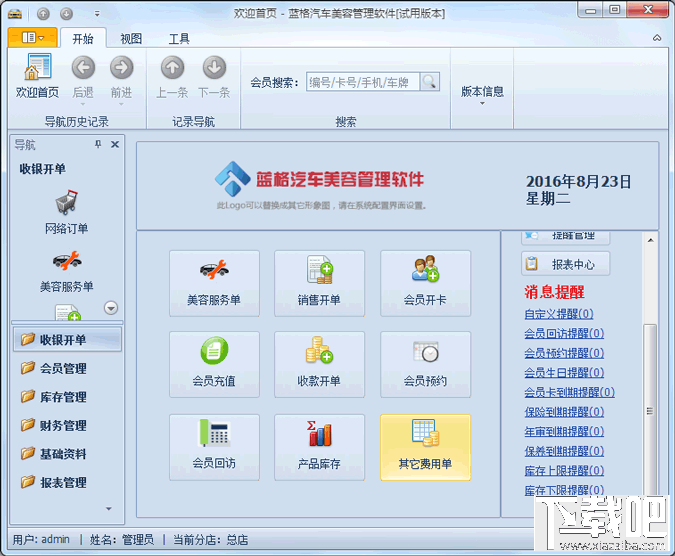The image size is (675, 556).
Task: Click the reminder panel scroll-up arrow
Action: 650,240
